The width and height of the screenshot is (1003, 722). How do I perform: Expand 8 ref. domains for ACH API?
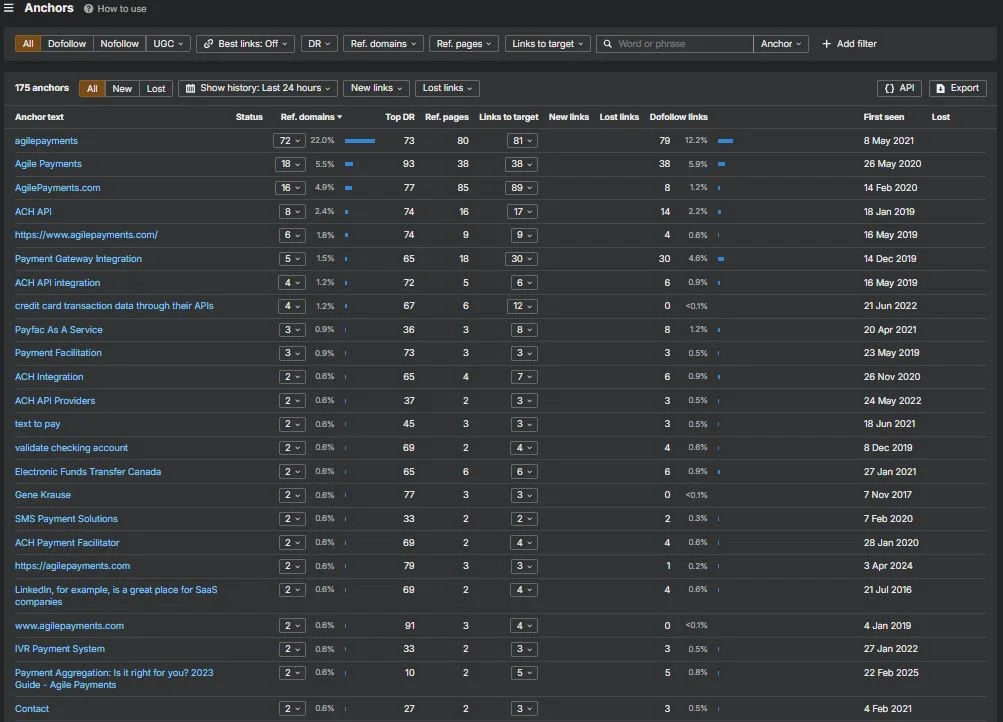tap(292, 212)
